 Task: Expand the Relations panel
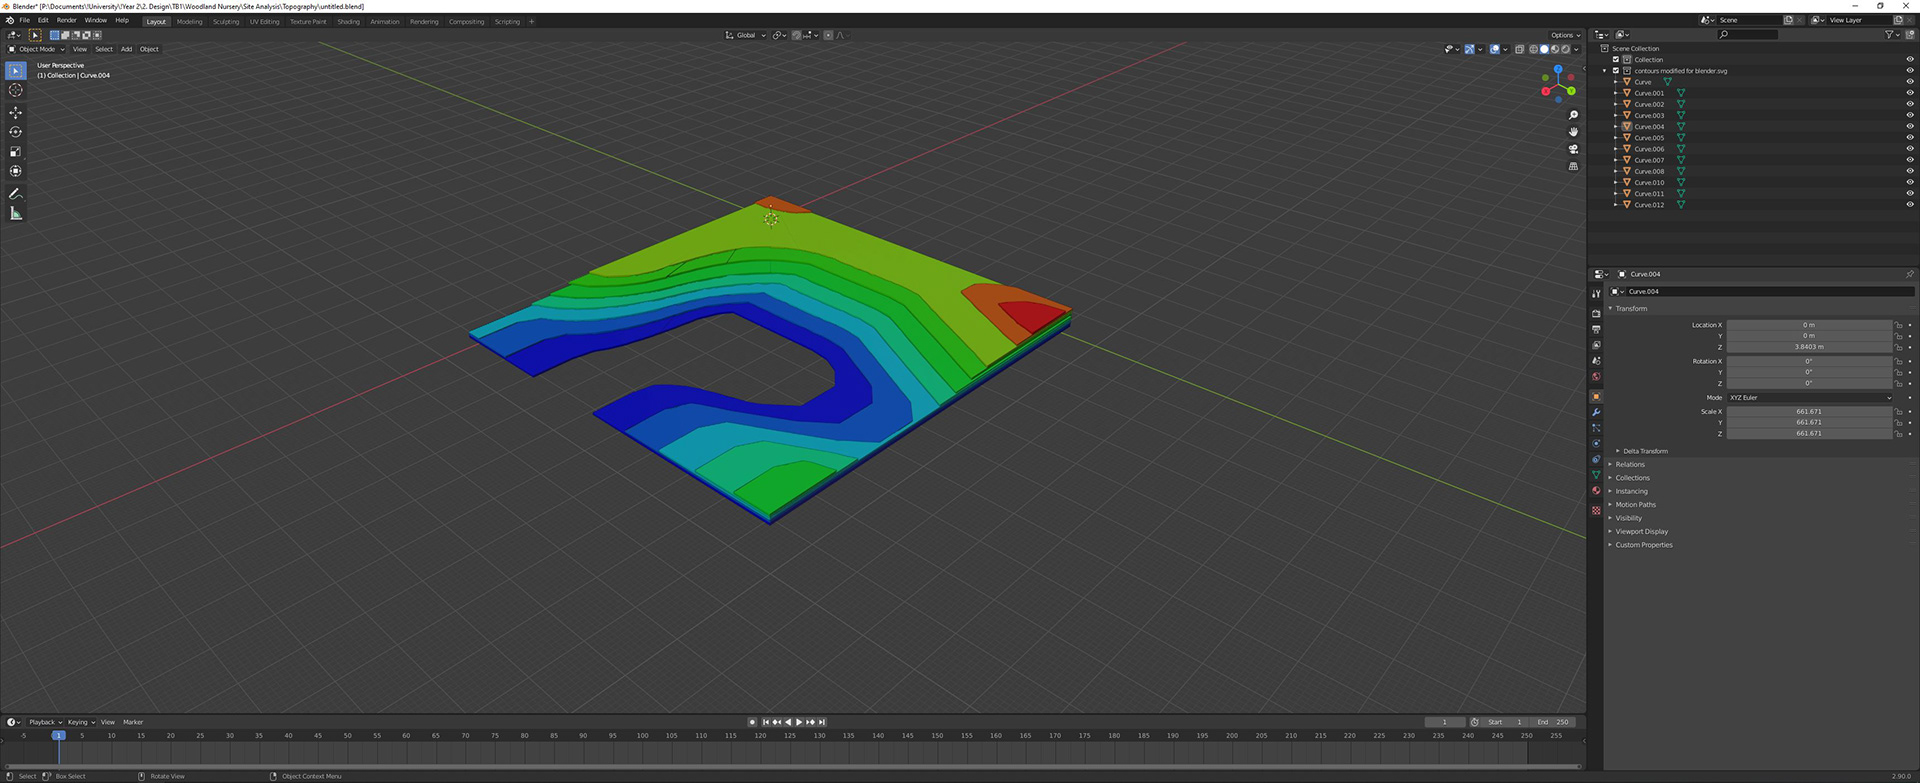tap(1629, 464)
